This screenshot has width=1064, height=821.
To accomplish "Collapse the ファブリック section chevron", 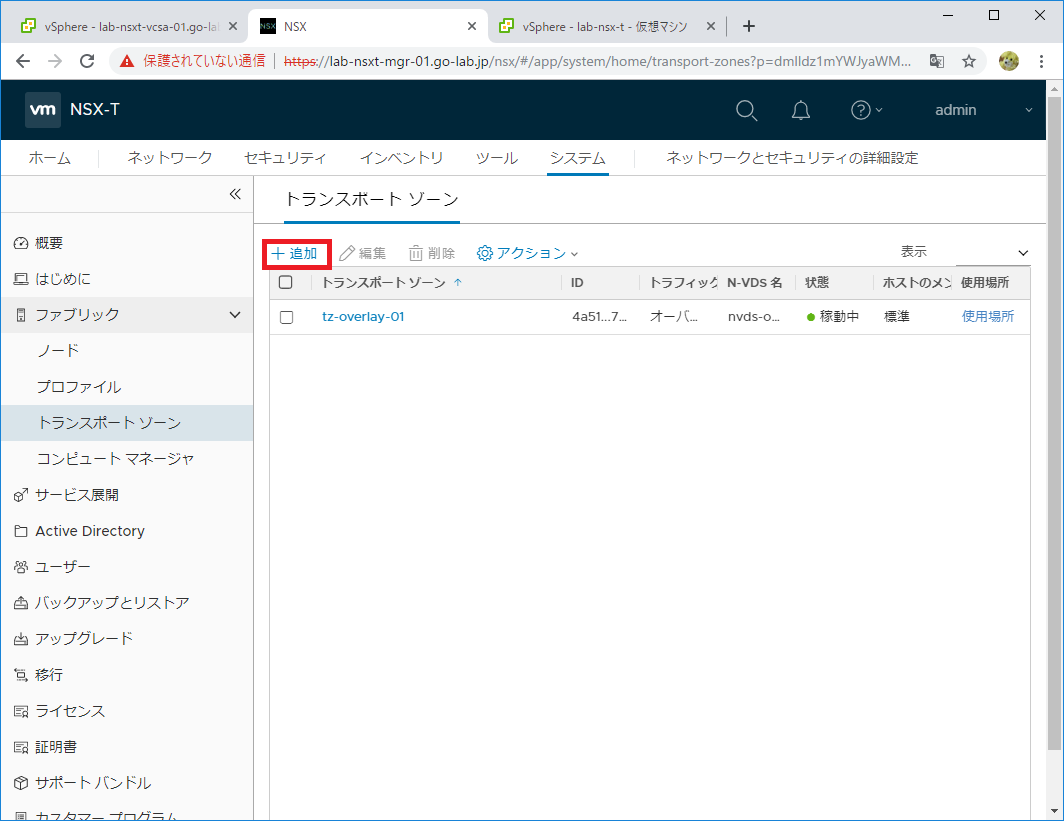I will pyautogui.click(x=235, y=315).
